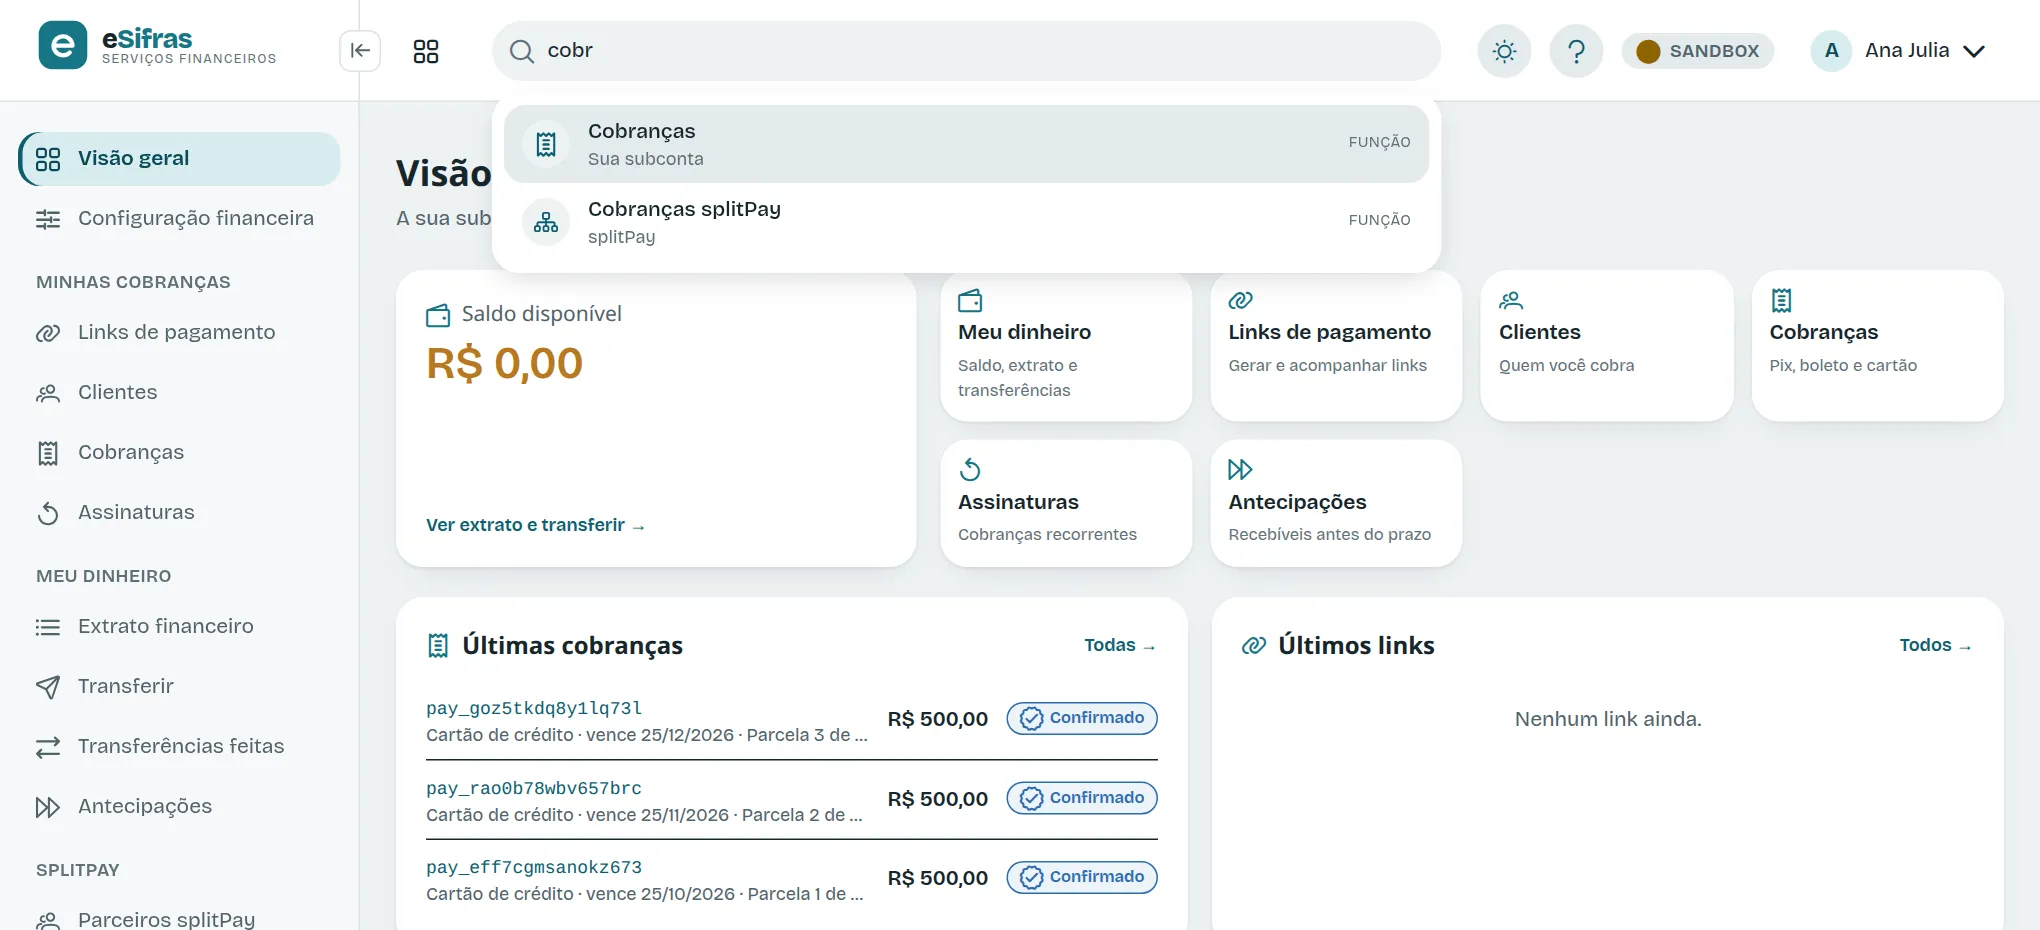Click 'Todos' link in Últimos links
The image size is (2040, 930).
(1936, 646)
